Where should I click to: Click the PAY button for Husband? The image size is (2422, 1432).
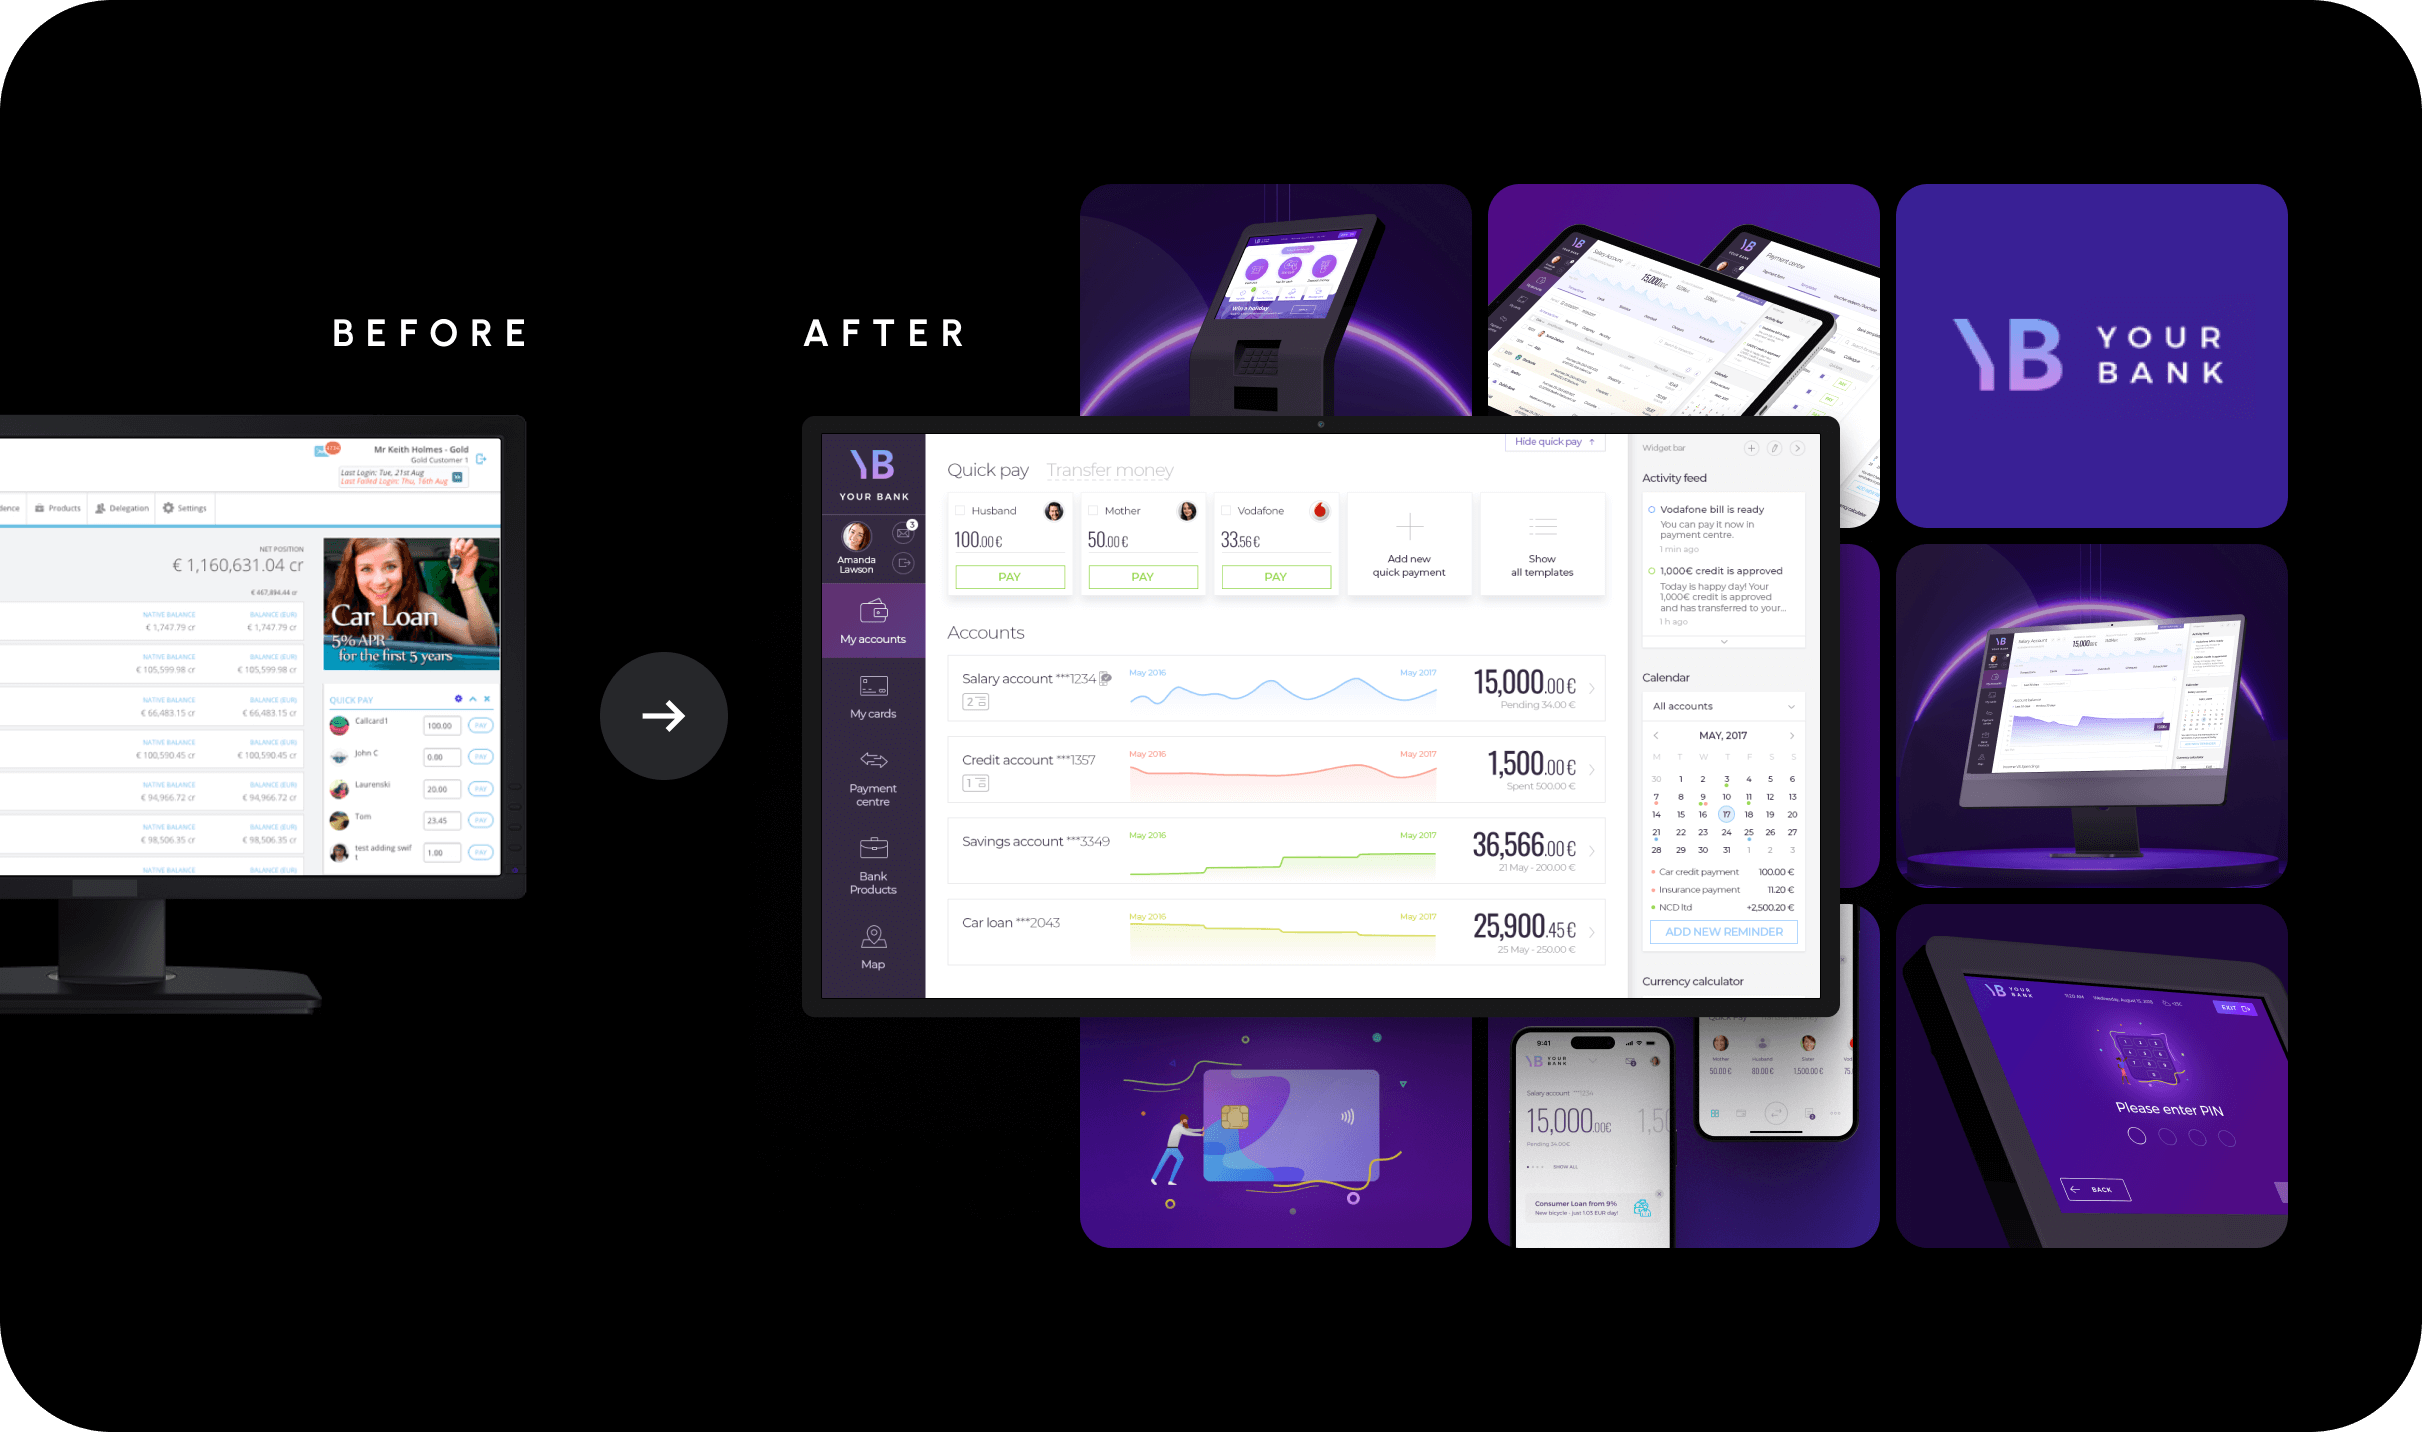[1006, 576]
